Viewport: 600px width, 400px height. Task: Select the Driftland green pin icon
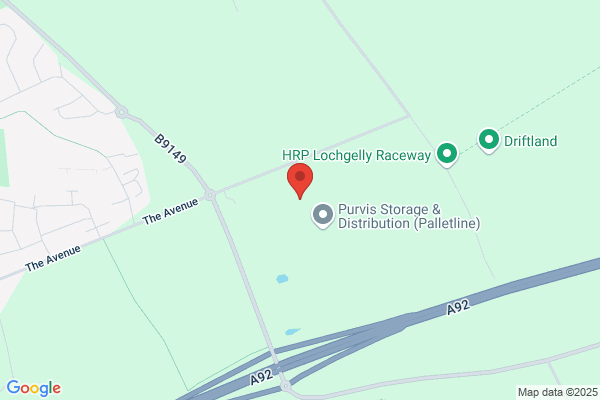coord(489,140)
